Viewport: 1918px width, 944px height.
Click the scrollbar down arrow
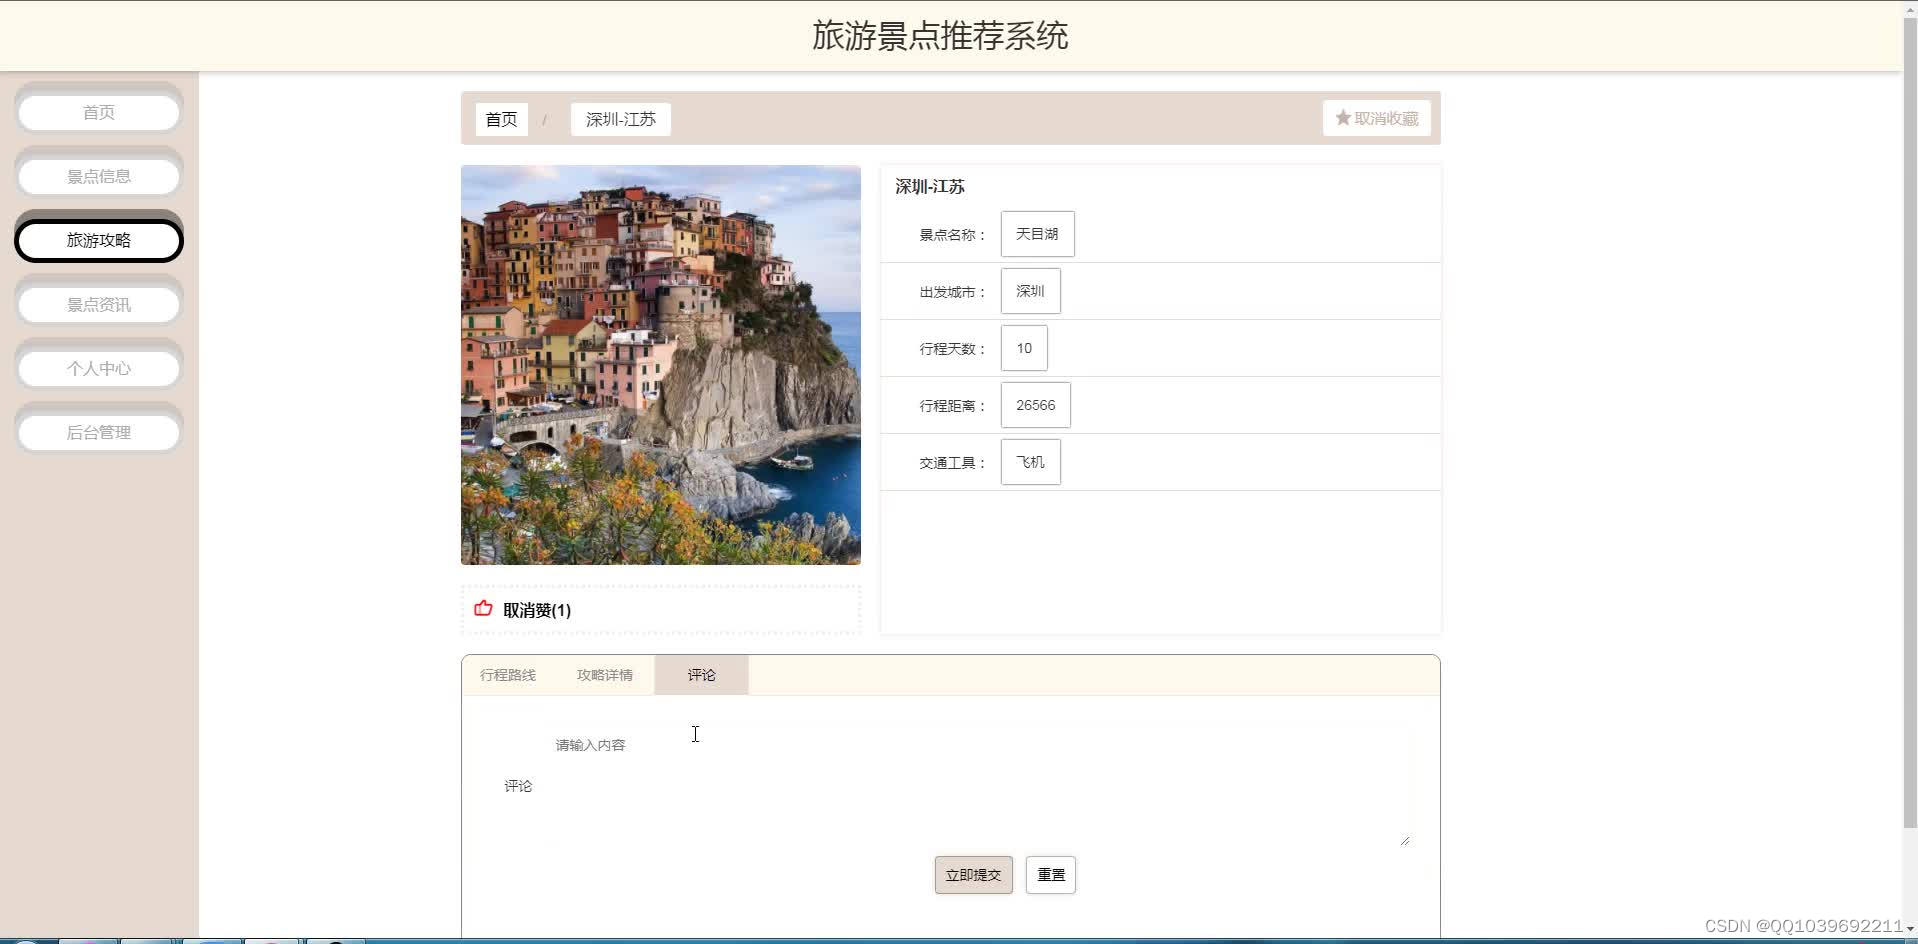click(x=1910, y=929)
